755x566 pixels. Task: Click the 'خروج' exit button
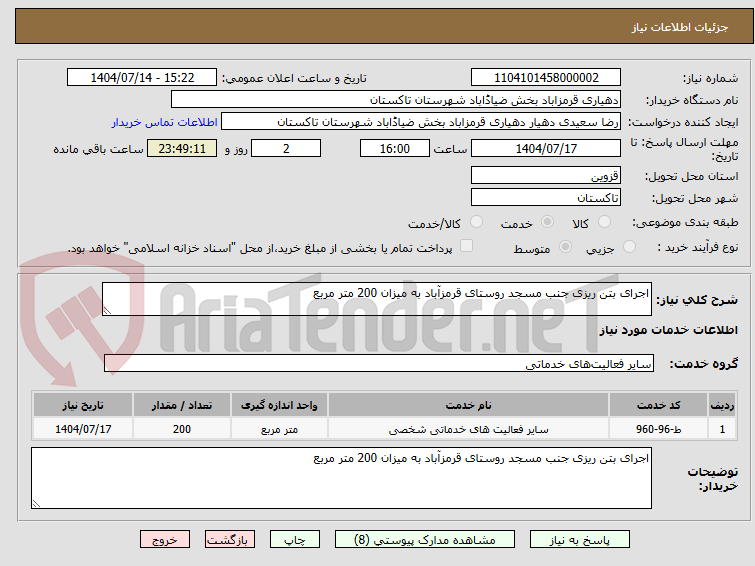point(165,540)
